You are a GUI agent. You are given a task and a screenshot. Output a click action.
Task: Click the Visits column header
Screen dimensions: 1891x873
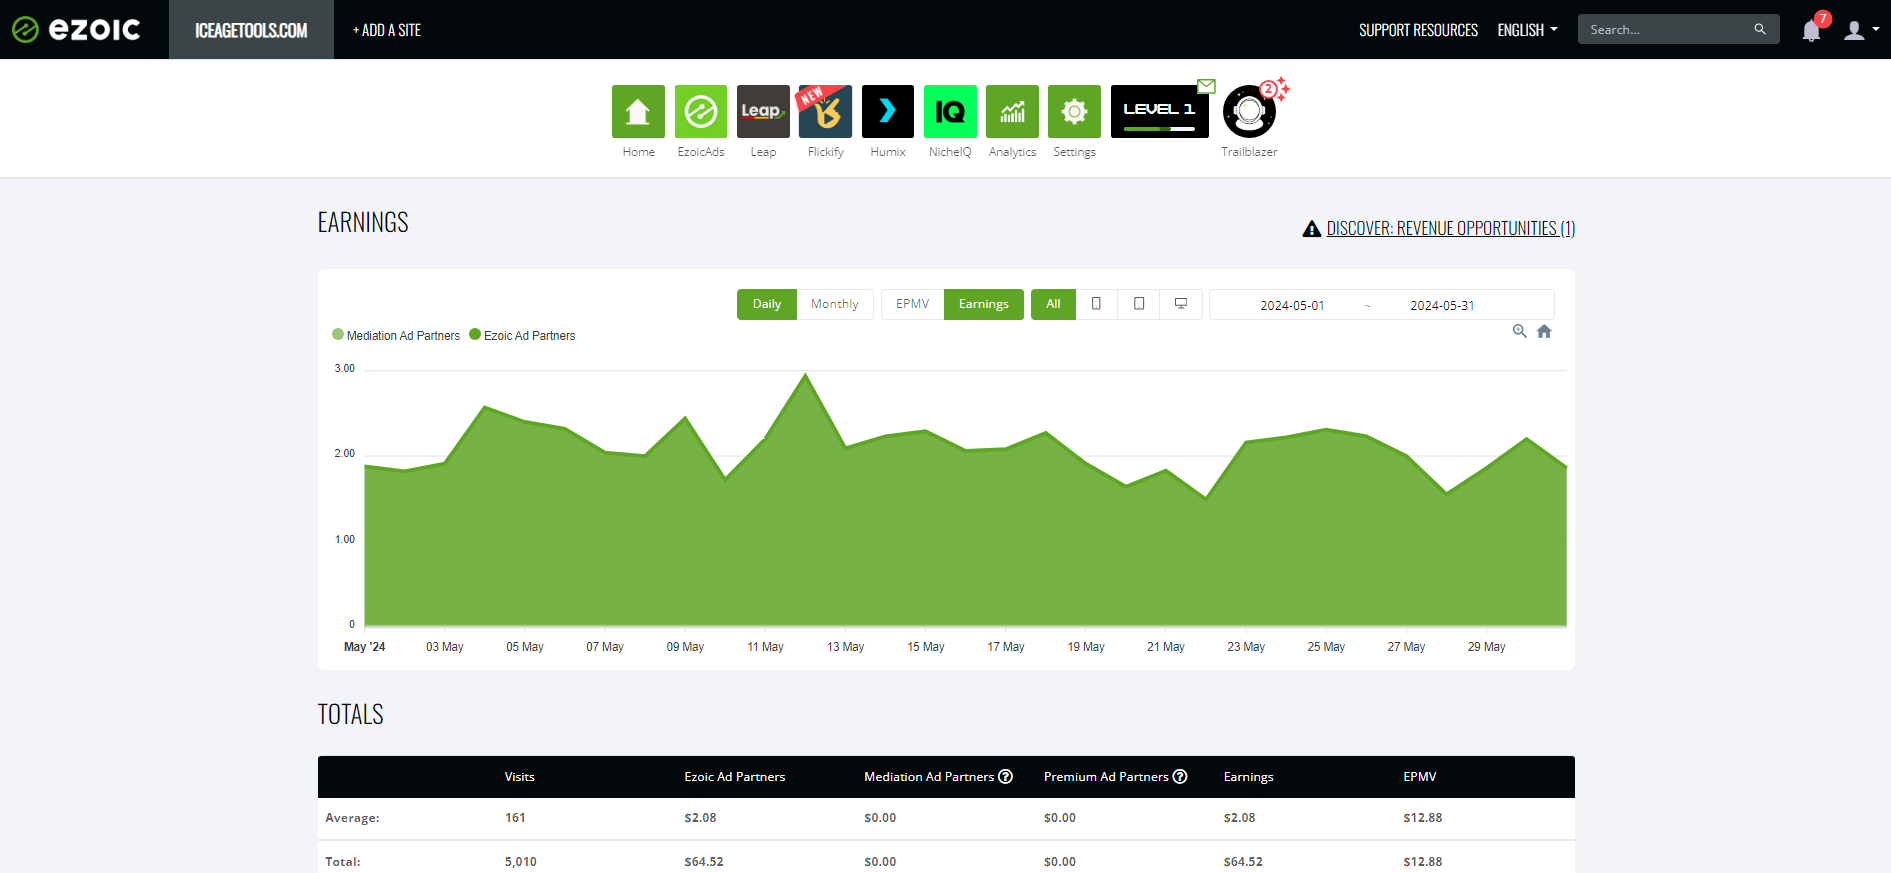point(520,777)
